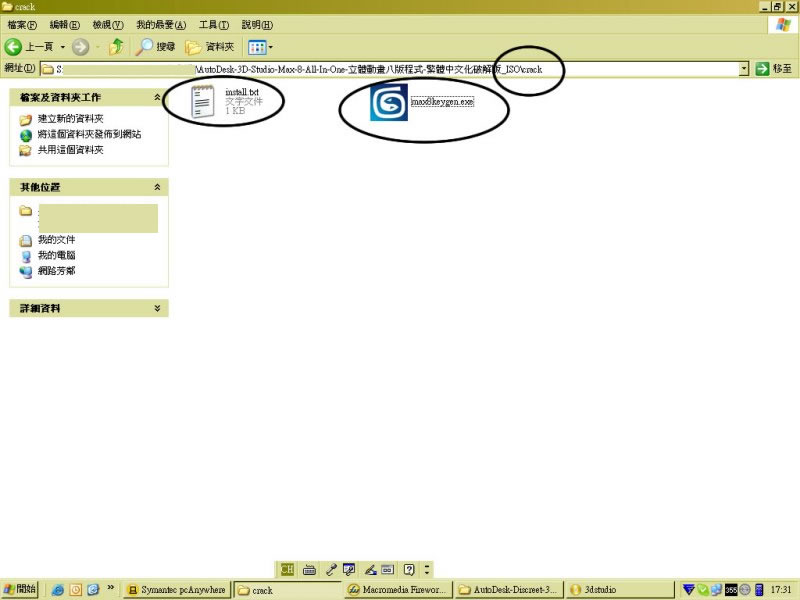Image resolution: width=800 pixels, height=600 pixels.
Task: Click the Views toolbar icon
Action: point(256,47)
